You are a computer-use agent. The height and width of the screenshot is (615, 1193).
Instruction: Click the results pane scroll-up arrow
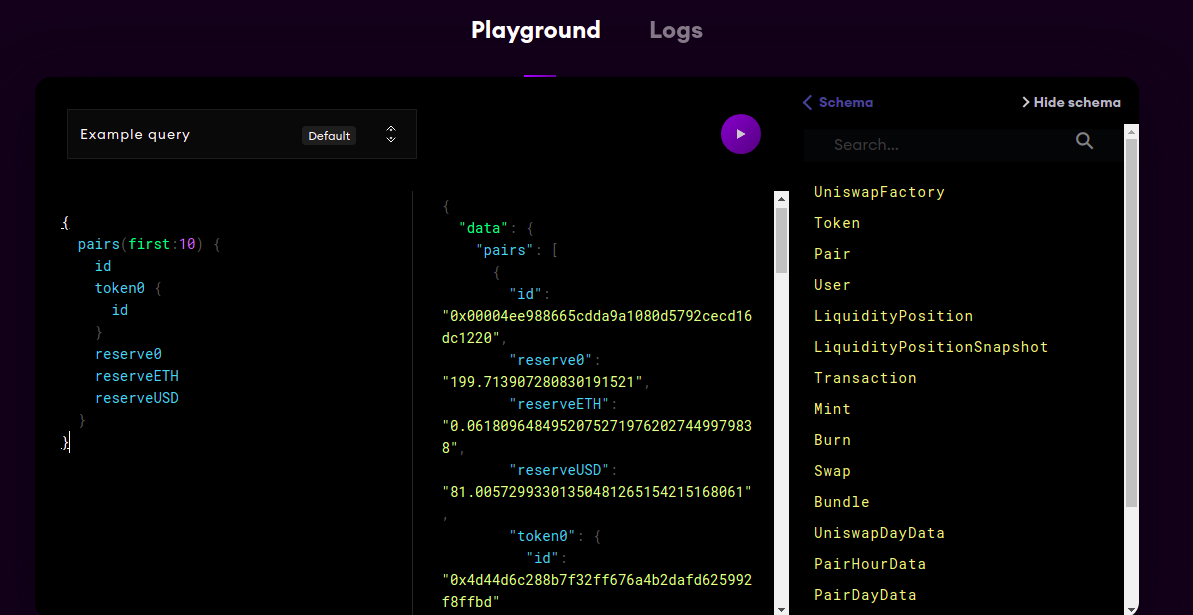781,198
